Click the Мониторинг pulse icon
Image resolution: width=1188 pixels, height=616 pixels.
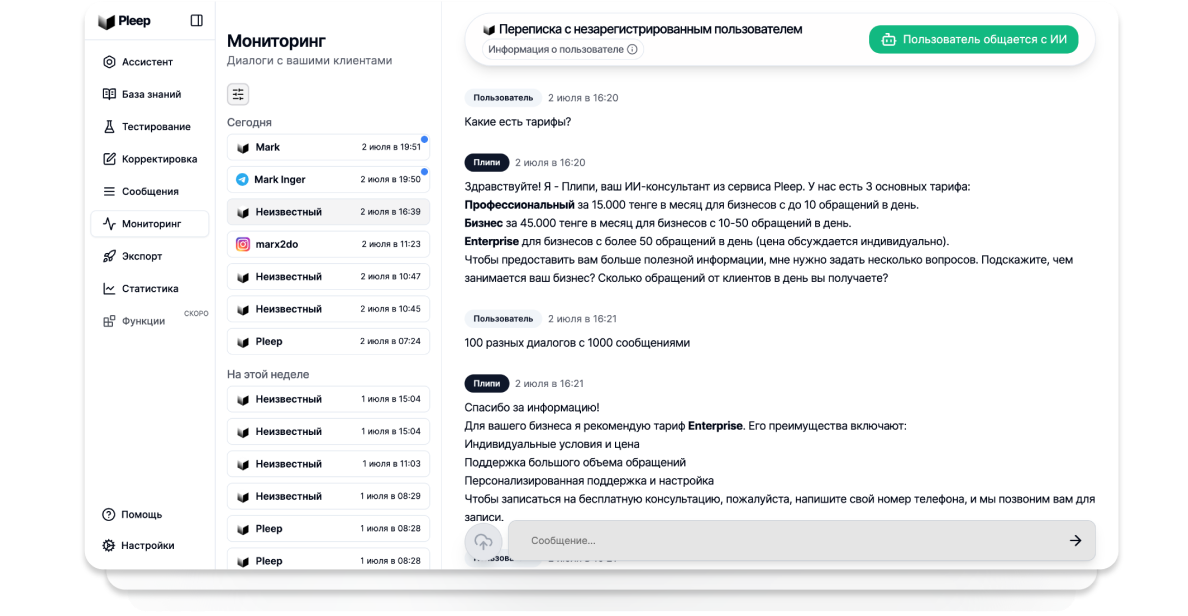coord(109,224)
